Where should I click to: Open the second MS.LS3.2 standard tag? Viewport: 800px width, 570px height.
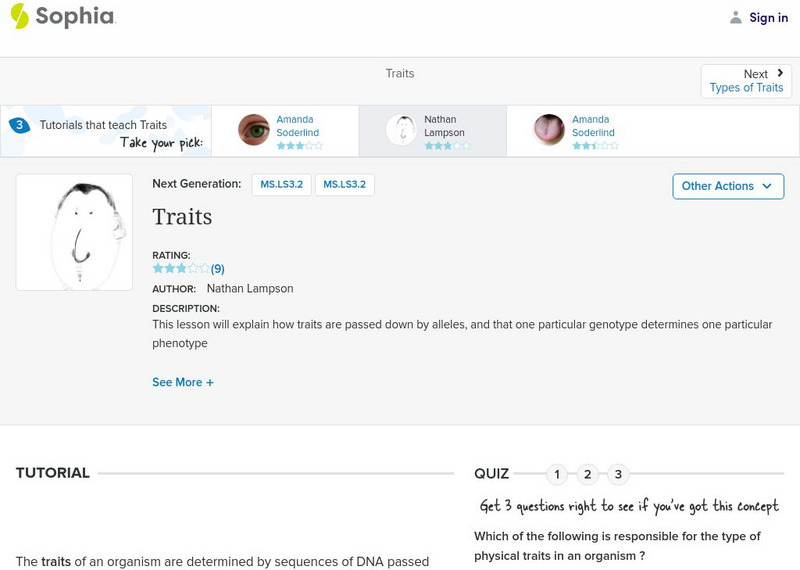point(344,185)
